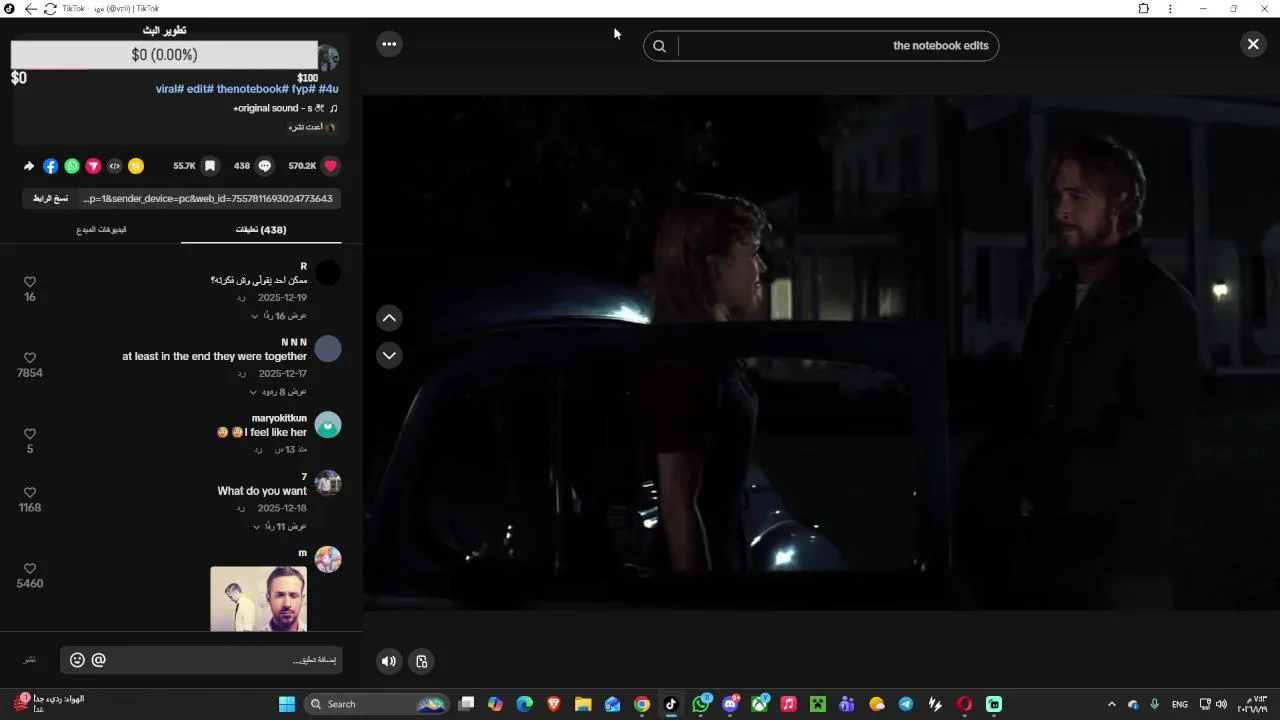Open Telegram from the taskbar
The image size is (1280, 720).
[x=906, y=704]
